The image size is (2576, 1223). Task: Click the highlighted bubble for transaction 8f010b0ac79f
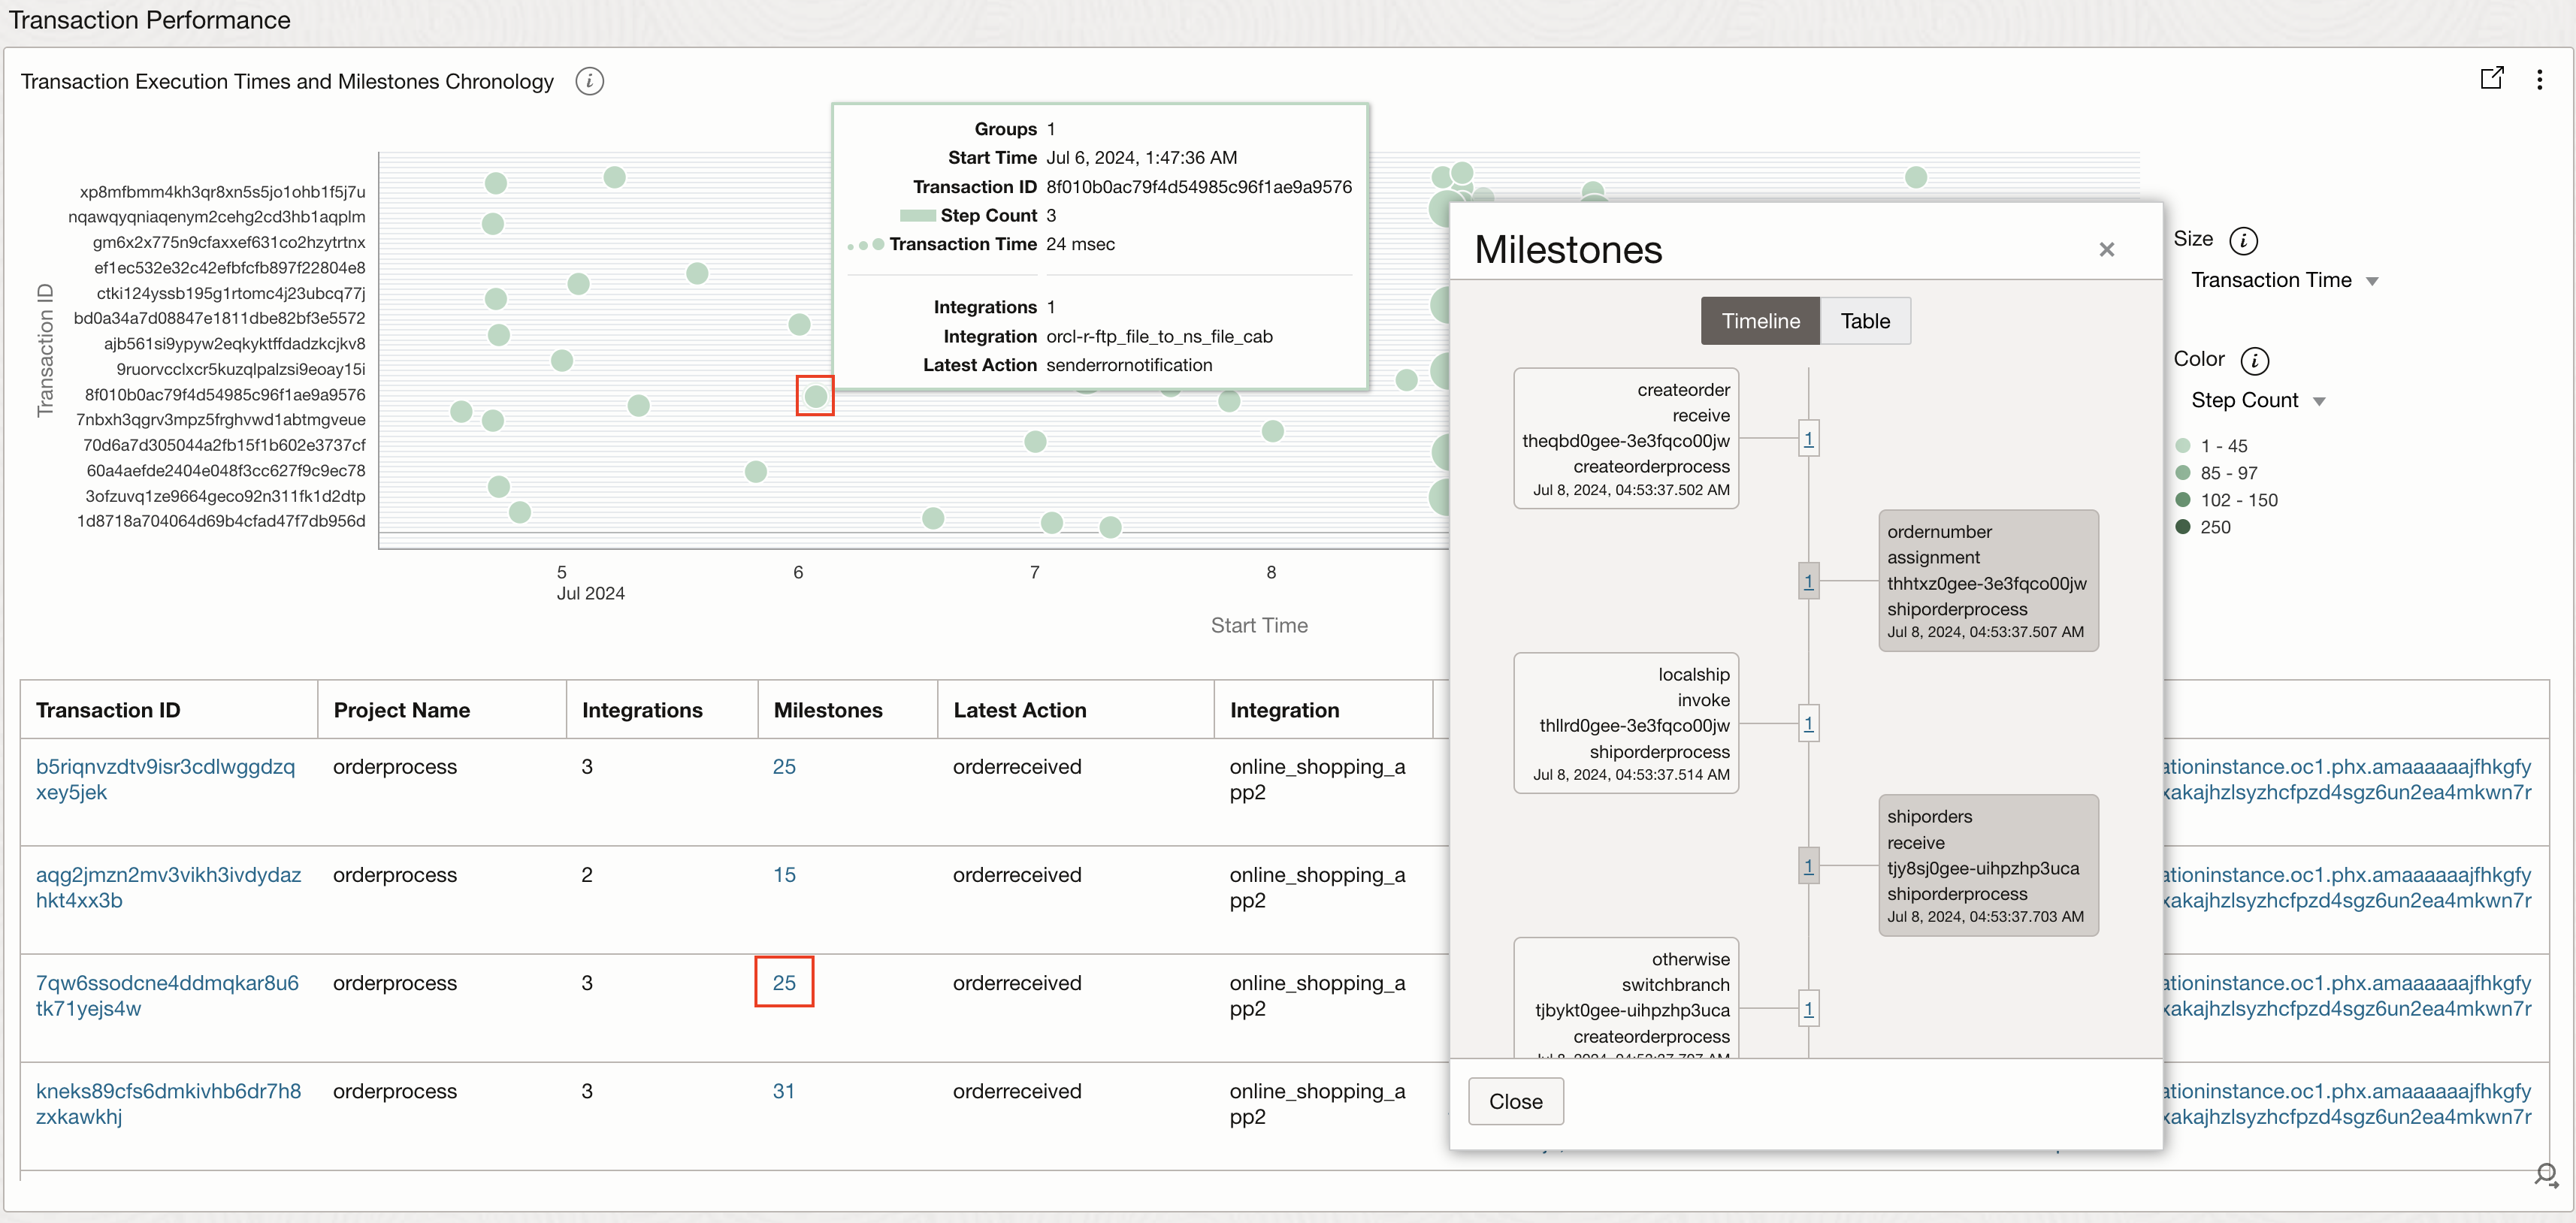[x=815, y=396]
